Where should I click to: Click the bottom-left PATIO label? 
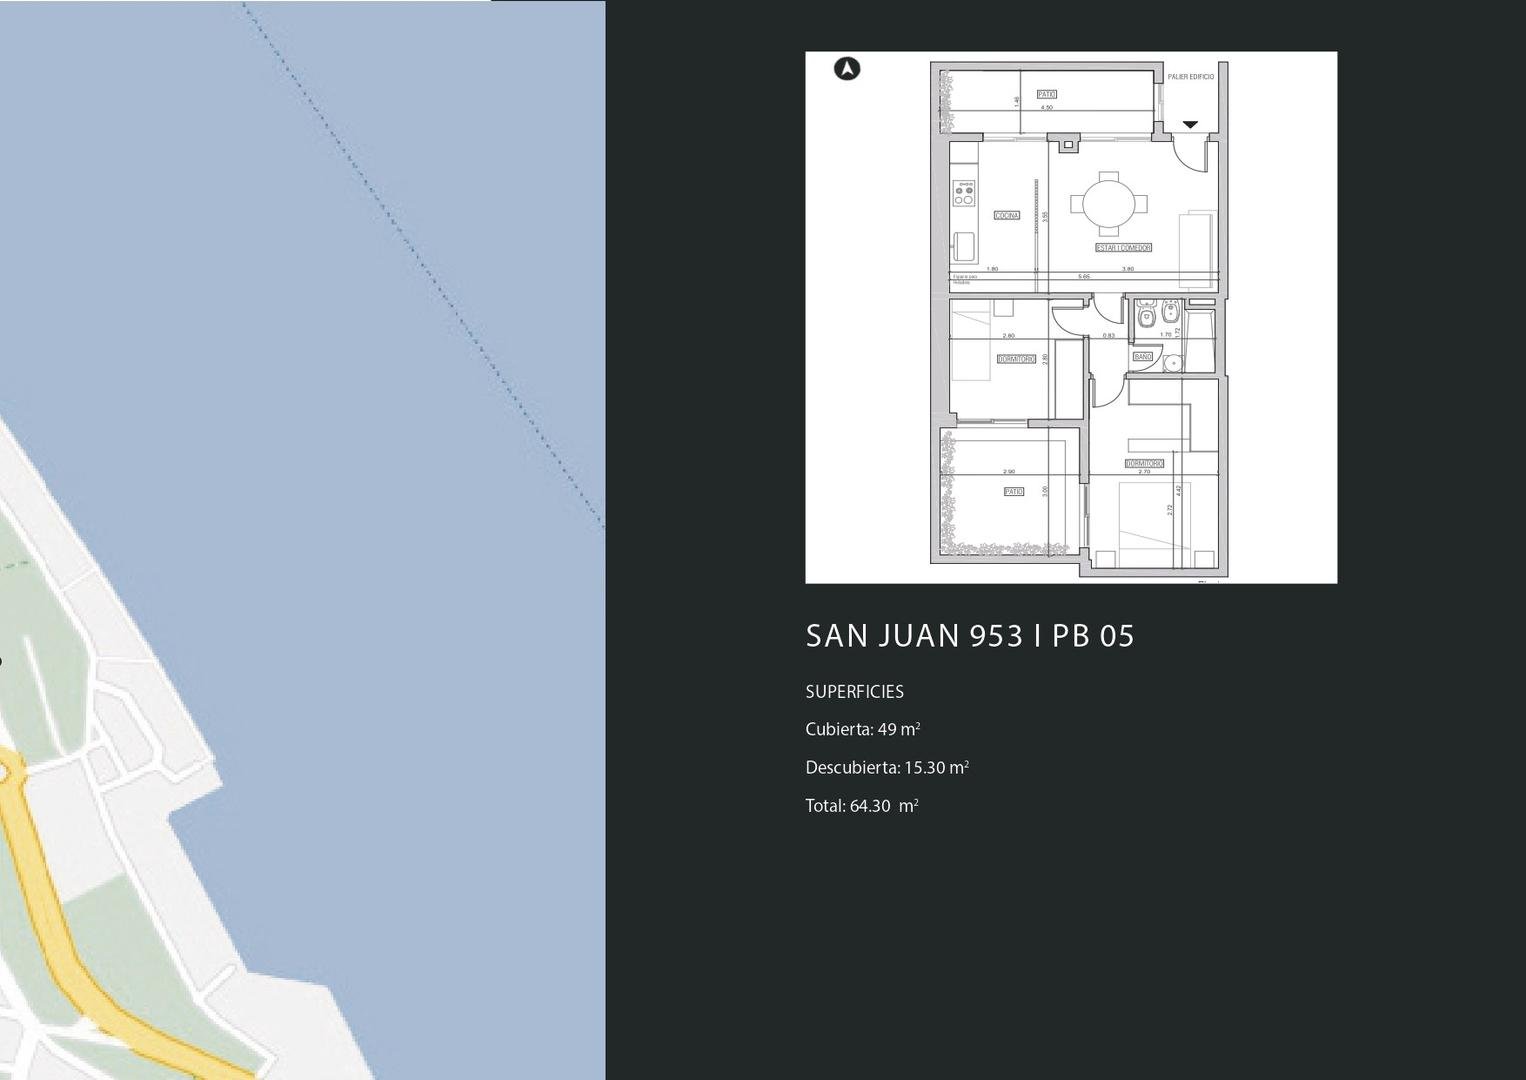[1014, 492]
